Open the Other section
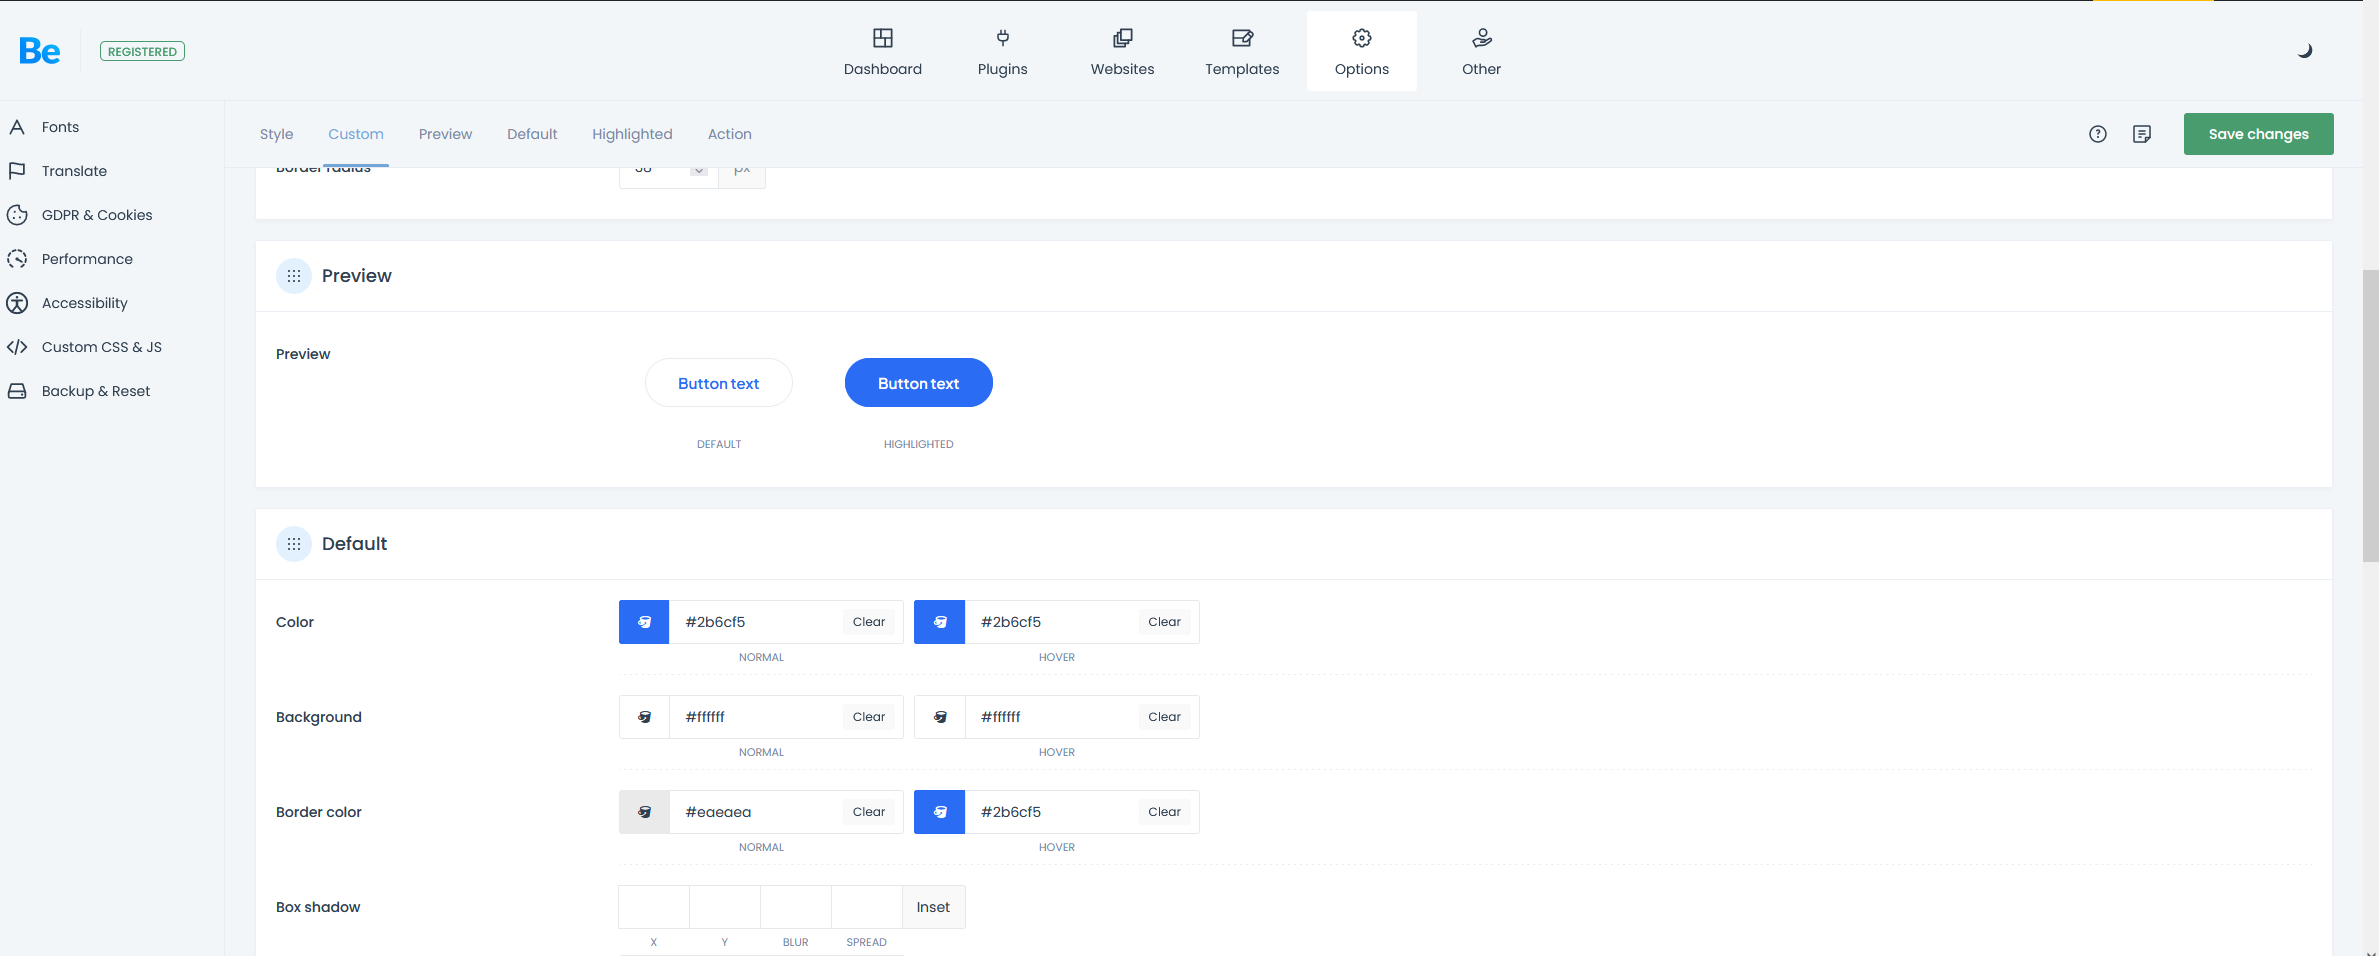Screen dimensions: 2379x956 coord(1481,52)
